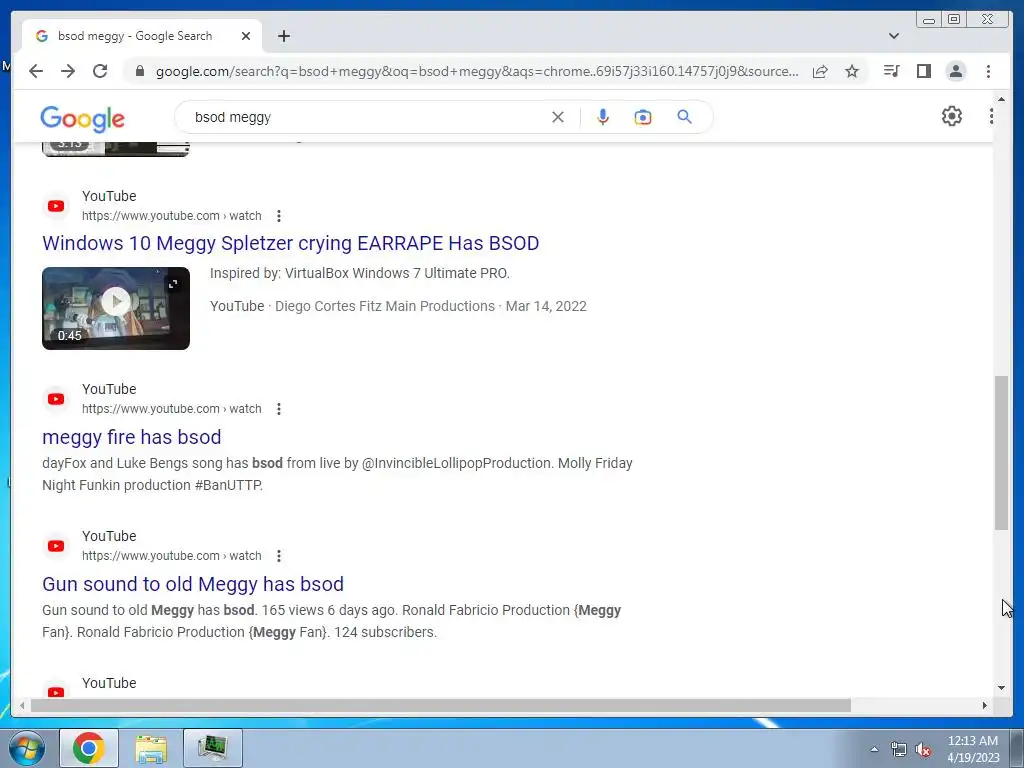
Task: Start voice search with microphone
Action: (x=603, y=117)
